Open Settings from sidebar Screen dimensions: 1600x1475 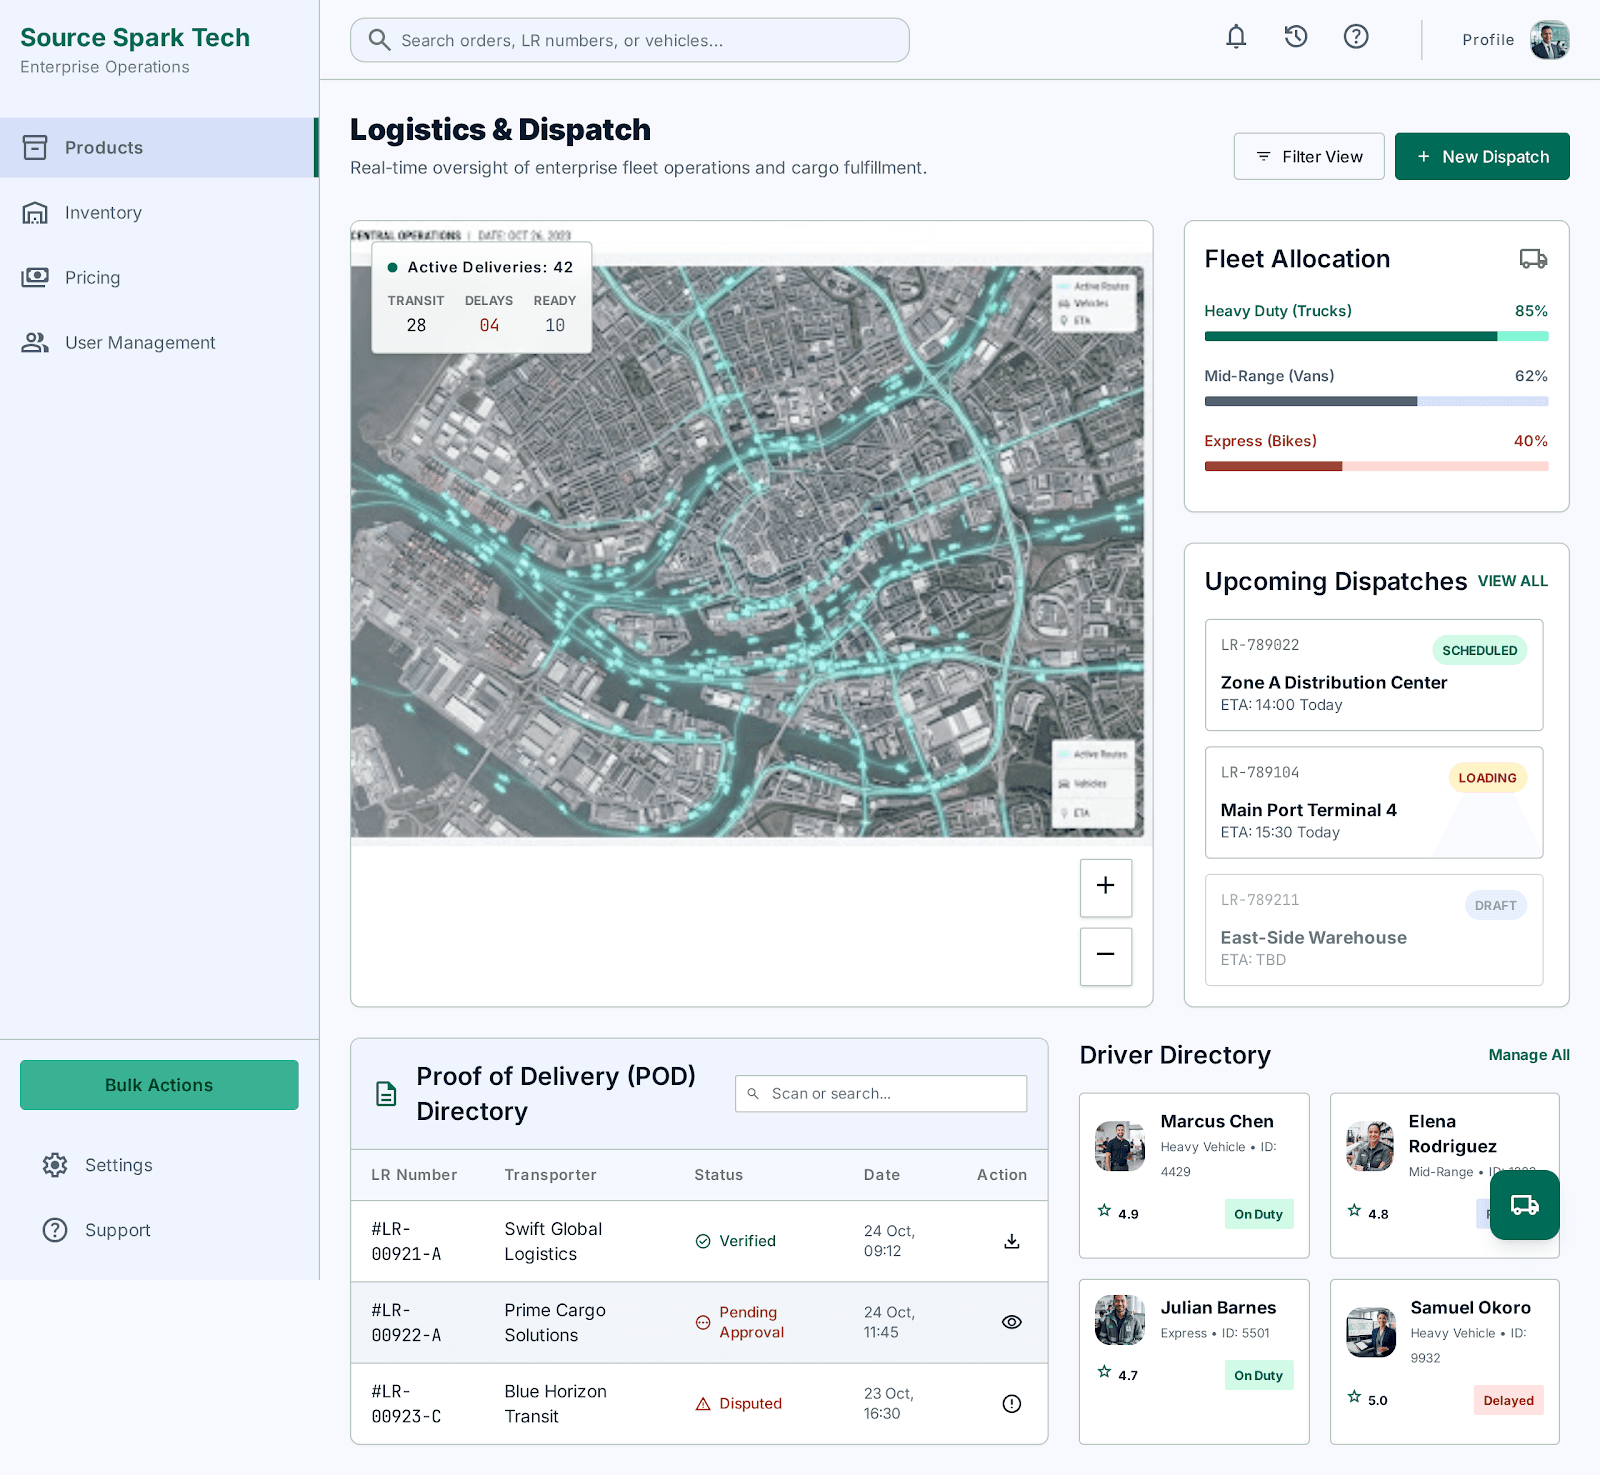tap(159, 1165)
